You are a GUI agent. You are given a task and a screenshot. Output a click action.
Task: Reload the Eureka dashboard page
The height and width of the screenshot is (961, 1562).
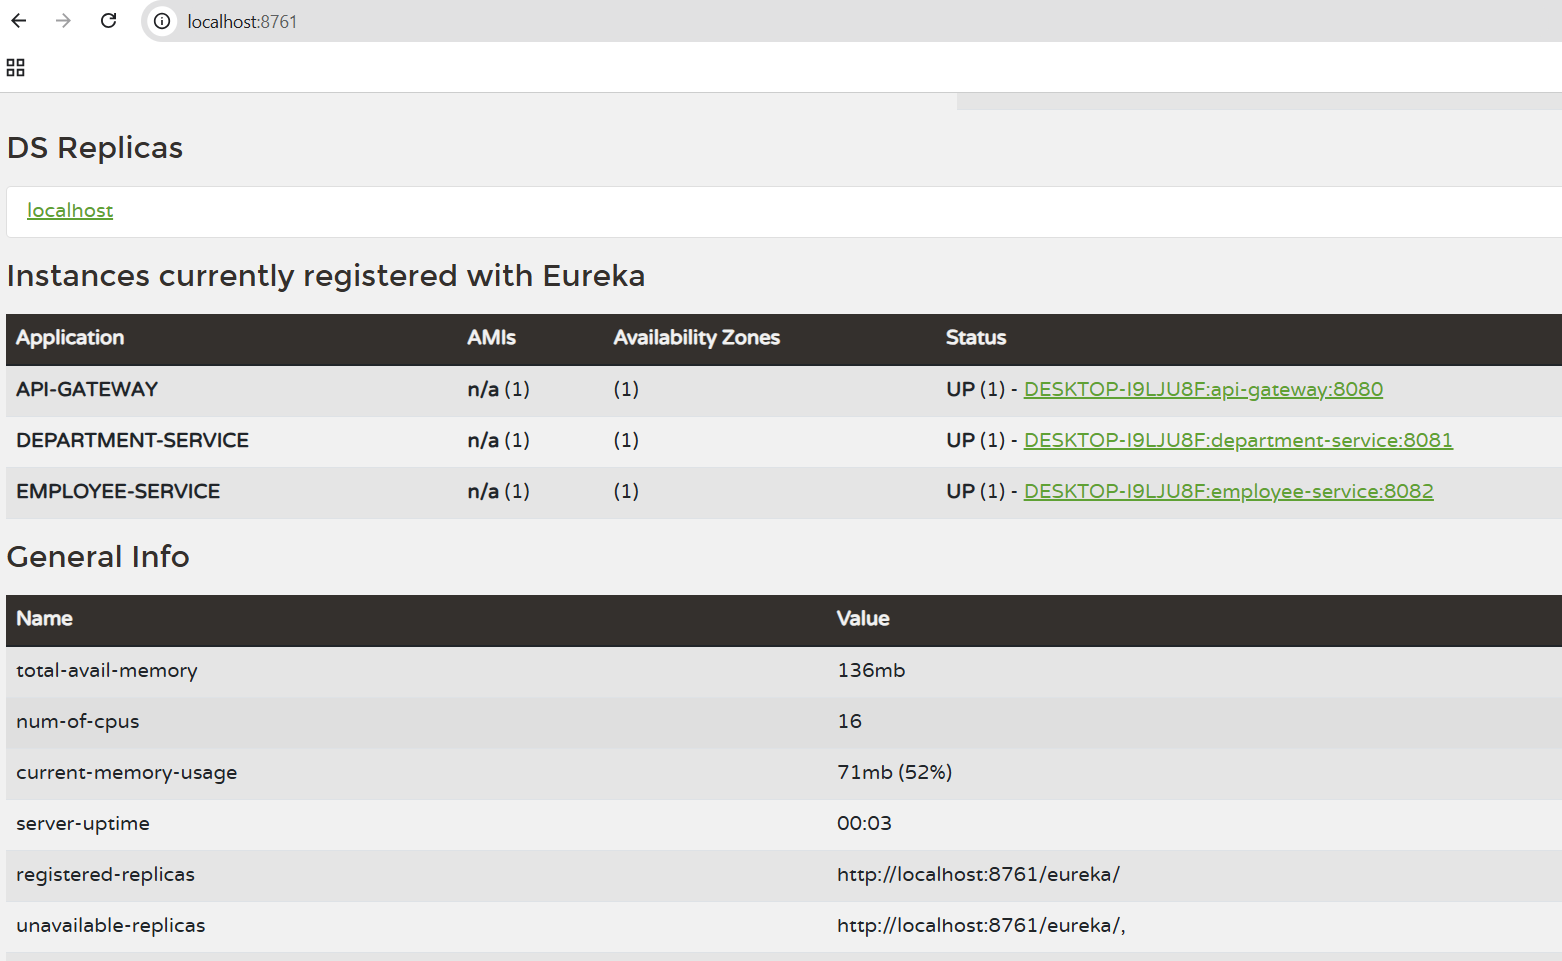[108, 21]
